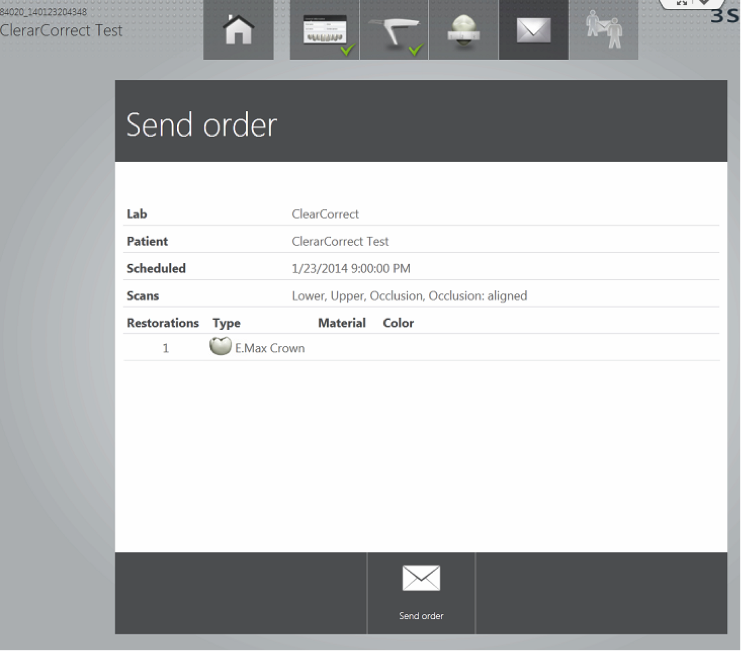Click the Restorations label
The height and width of the screenshot is (651, 741).
[163, 323]
